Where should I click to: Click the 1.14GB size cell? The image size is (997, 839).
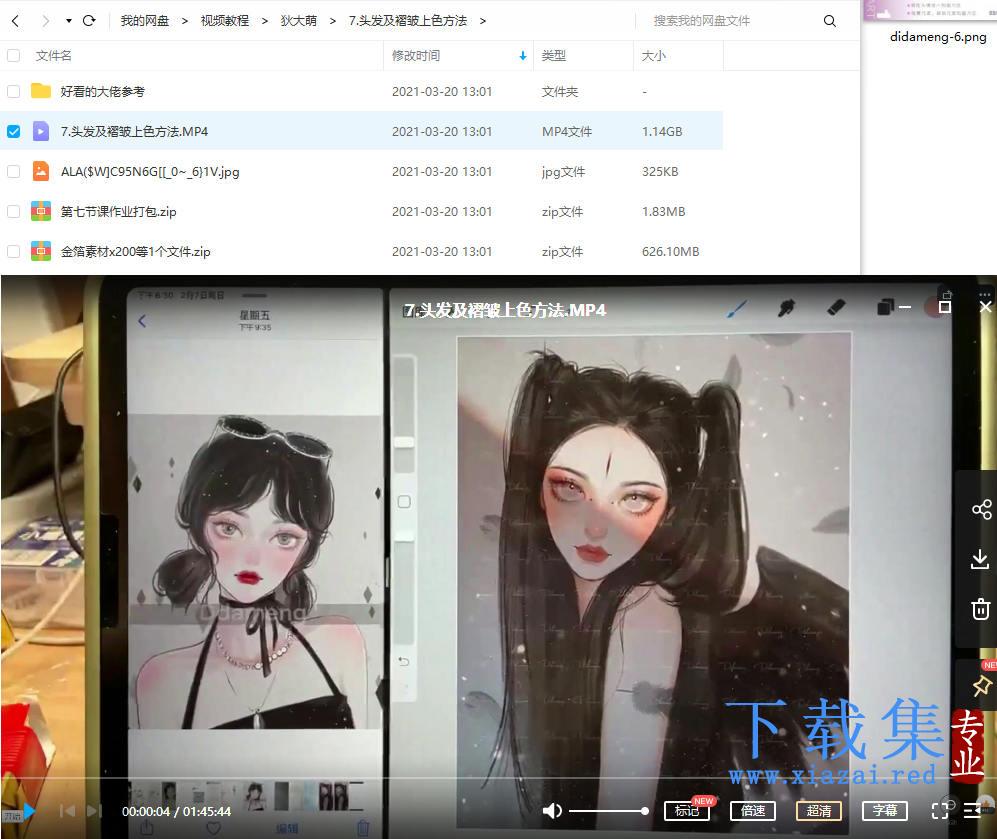(662, 132)
